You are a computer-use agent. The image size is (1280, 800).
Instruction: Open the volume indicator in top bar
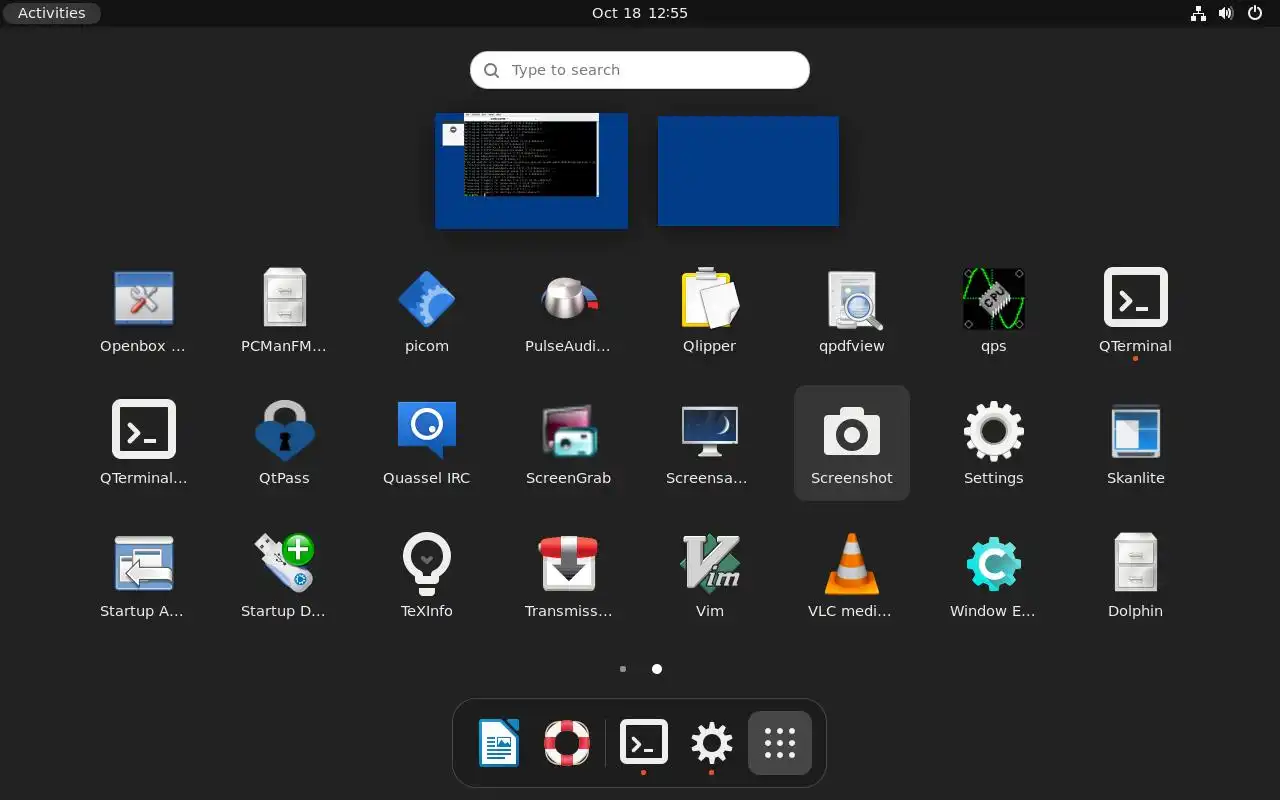(1226, 13)
